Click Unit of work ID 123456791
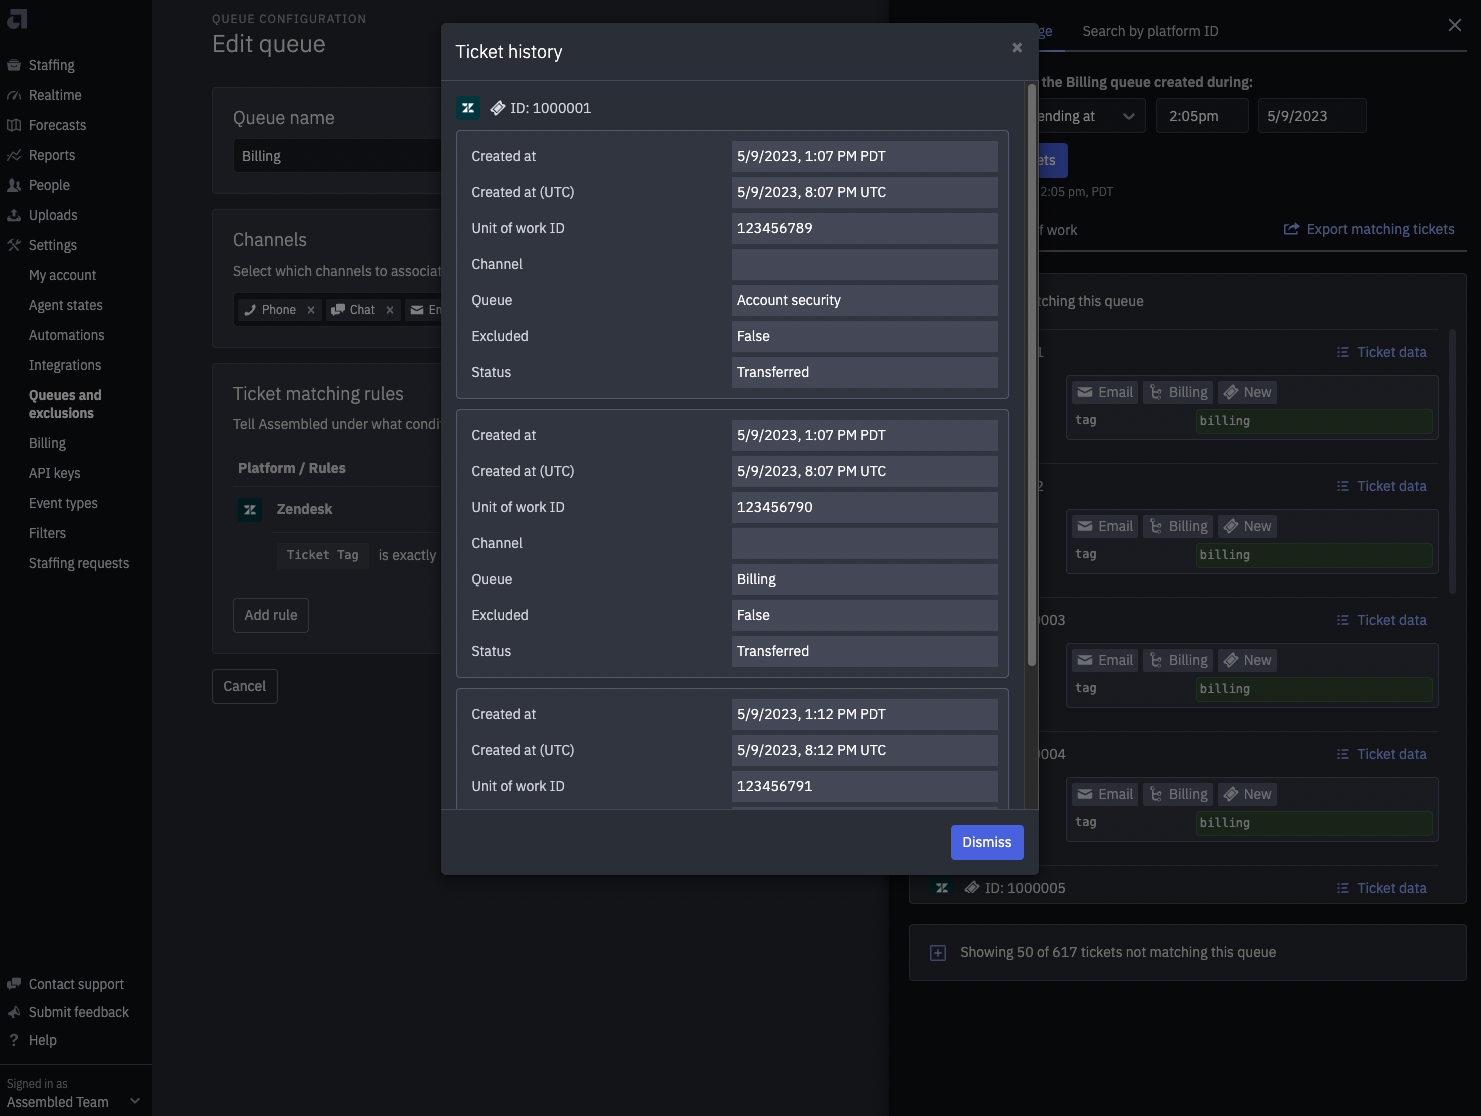 pos(864,786)
